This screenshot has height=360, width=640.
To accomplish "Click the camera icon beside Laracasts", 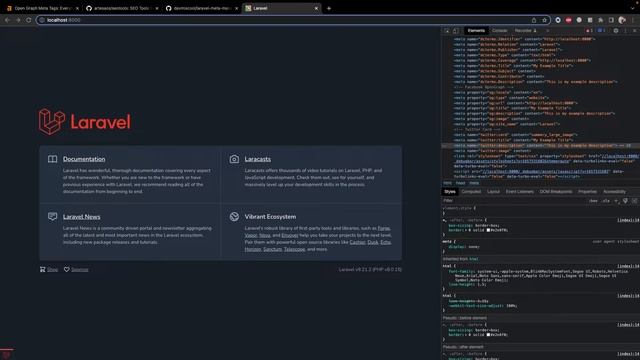I will coord(234,159).
